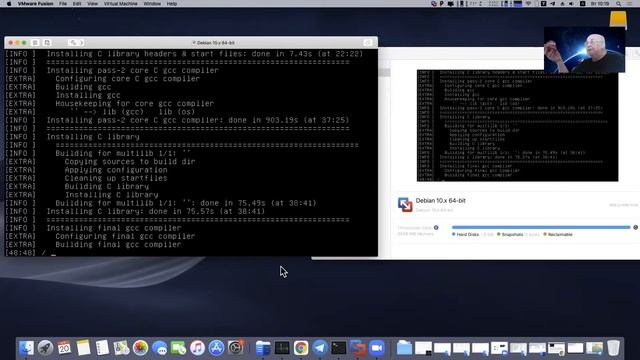This screenshot has height=360, width=640.
Task: Open the File menu
Action: (x=62, y=4)
